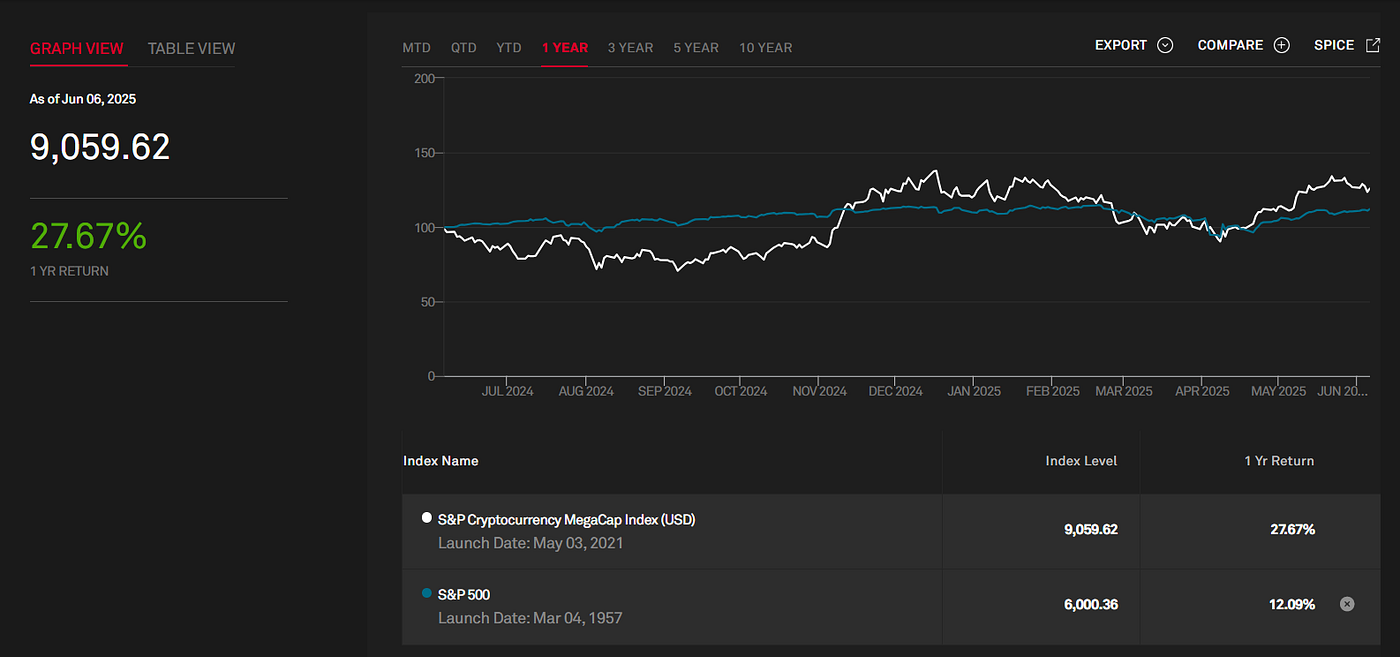Screen dimensions: 1400x657
Task: Click the 1 Yr Return column header
Action: (1279, 461)
